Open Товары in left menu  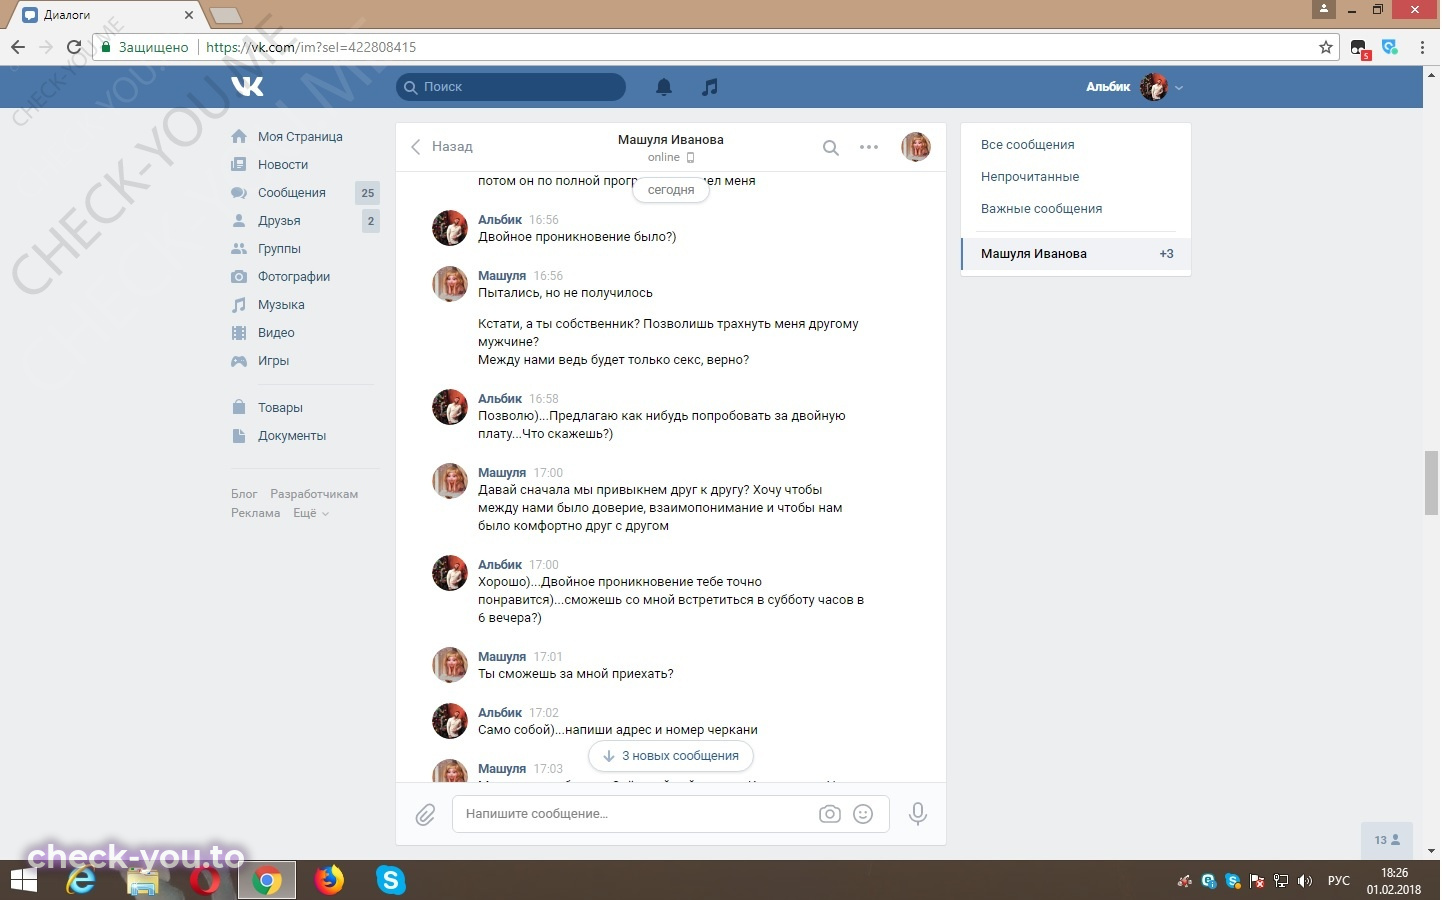coord(280,408)
